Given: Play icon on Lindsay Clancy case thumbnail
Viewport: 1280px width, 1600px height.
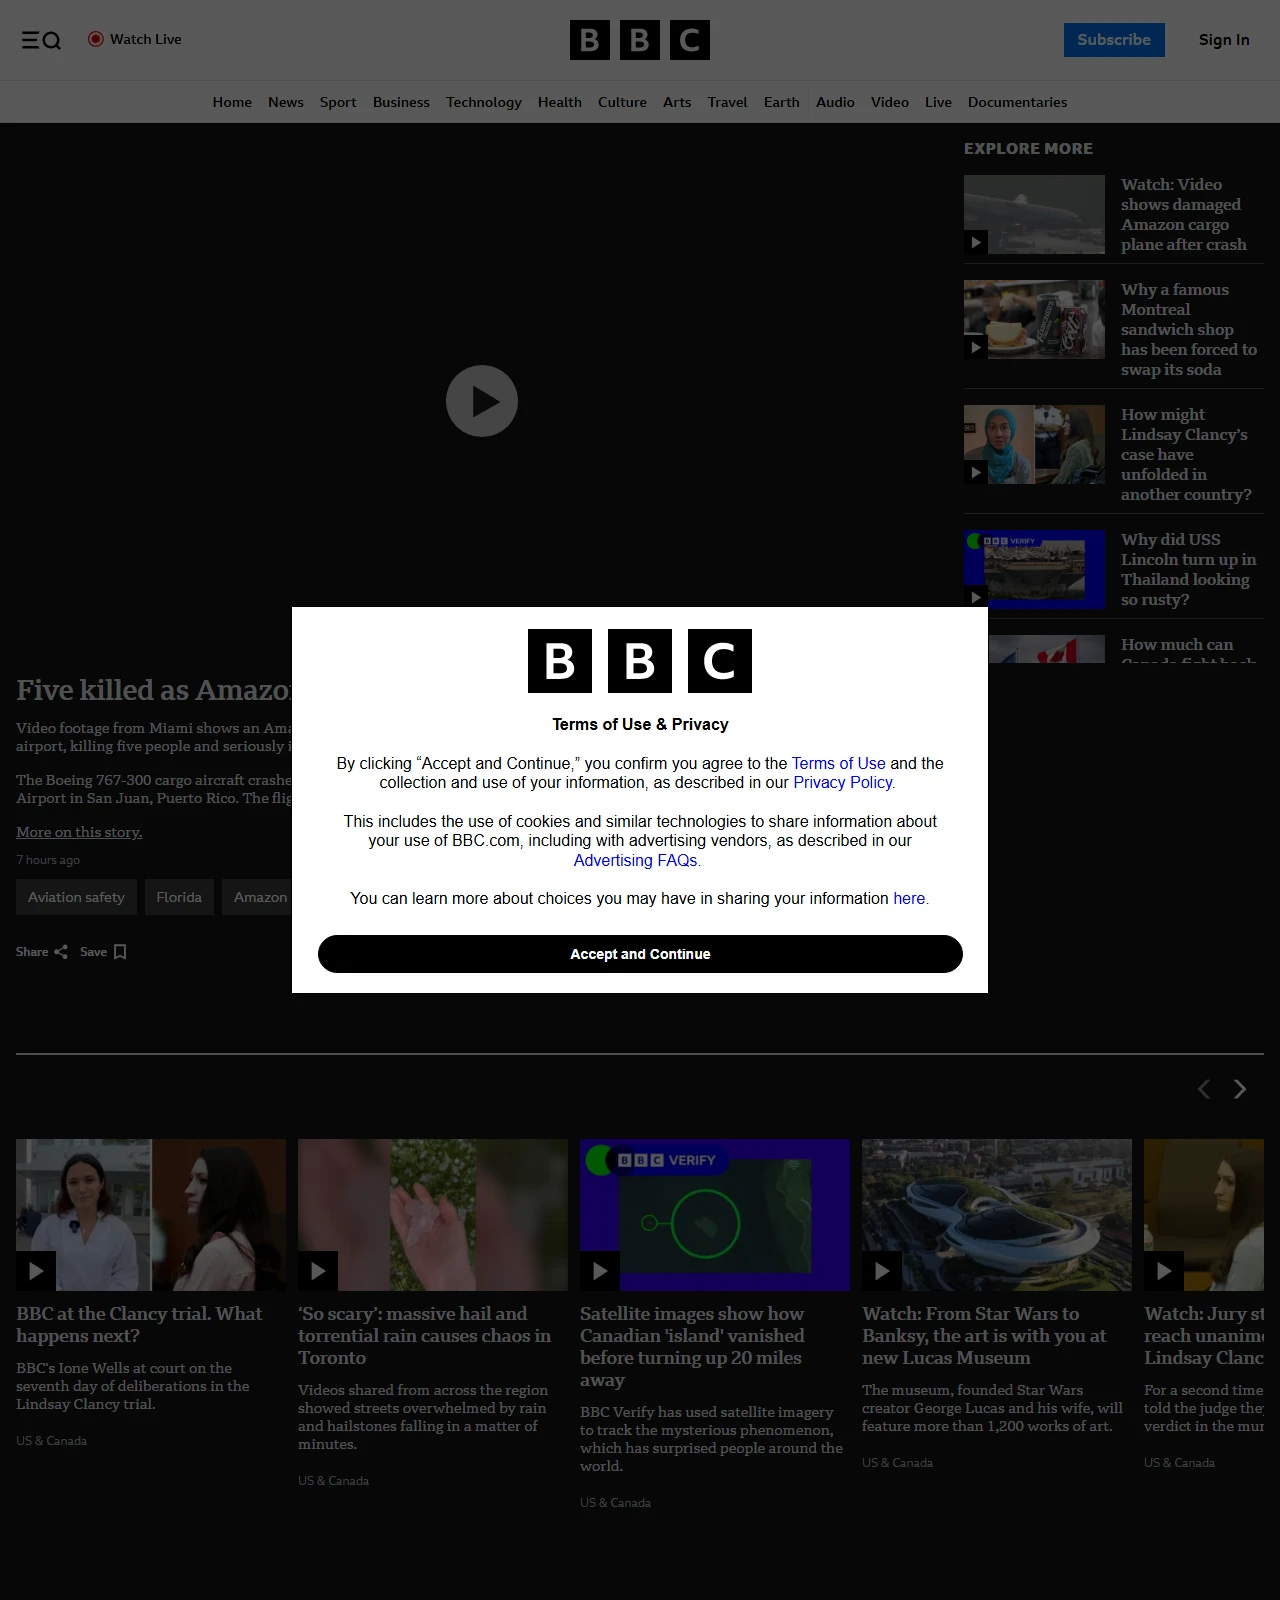Looking at the screenshot, I should point(976,472).
